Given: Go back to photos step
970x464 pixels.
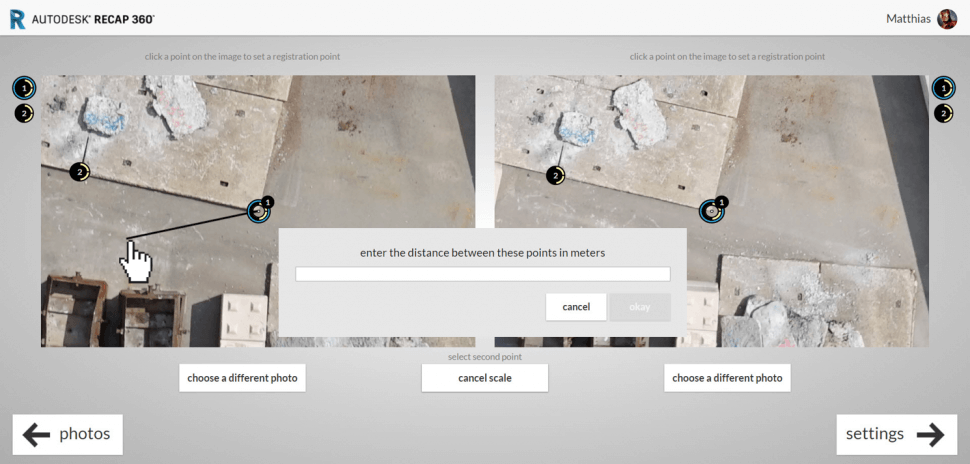Looking at the screenshot, I should [67, 434].
